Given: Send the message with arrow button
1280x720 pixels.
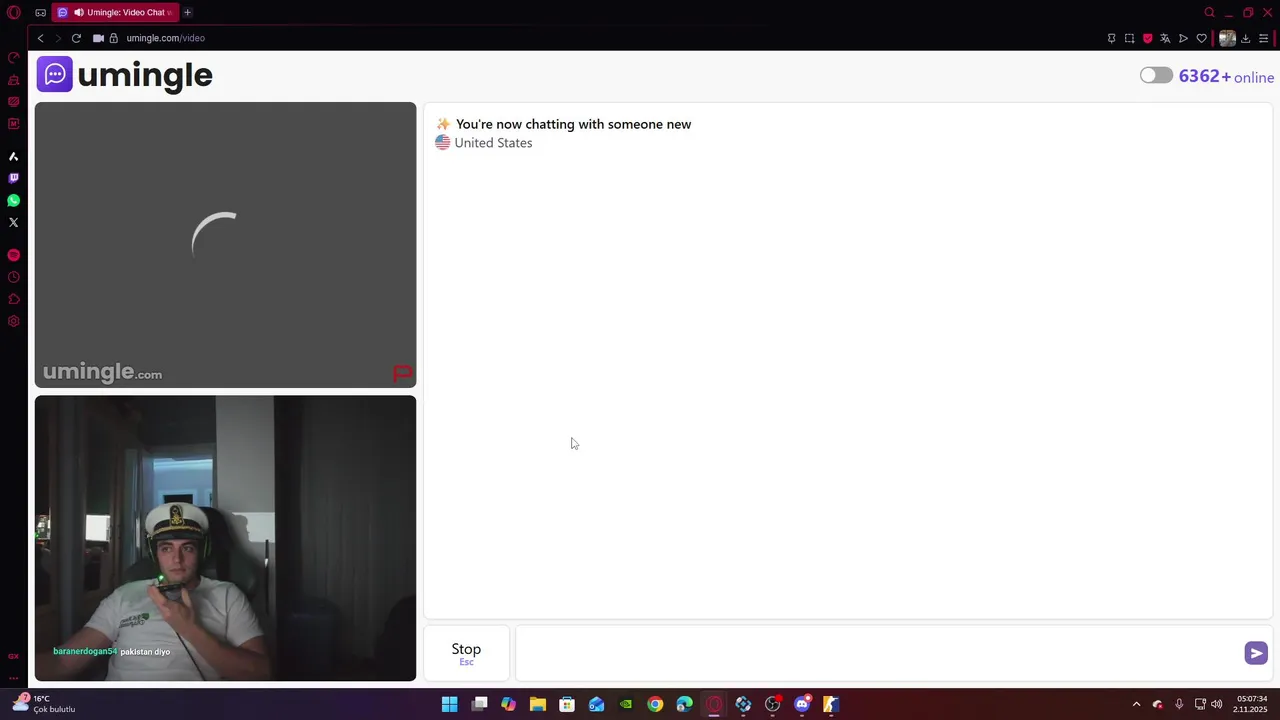Looking at the screenshot, I should (x=1256, y=653).
